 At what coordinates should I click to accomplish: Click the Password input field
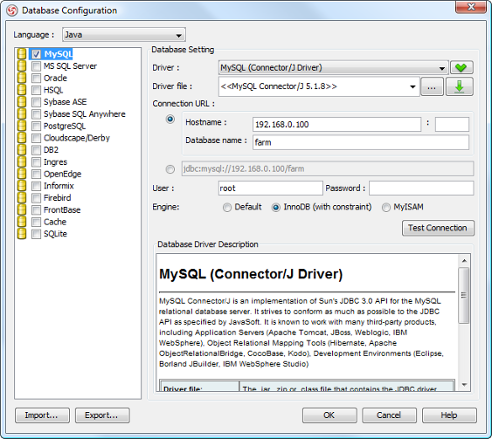pyautogui.click(x=421, y=188)
